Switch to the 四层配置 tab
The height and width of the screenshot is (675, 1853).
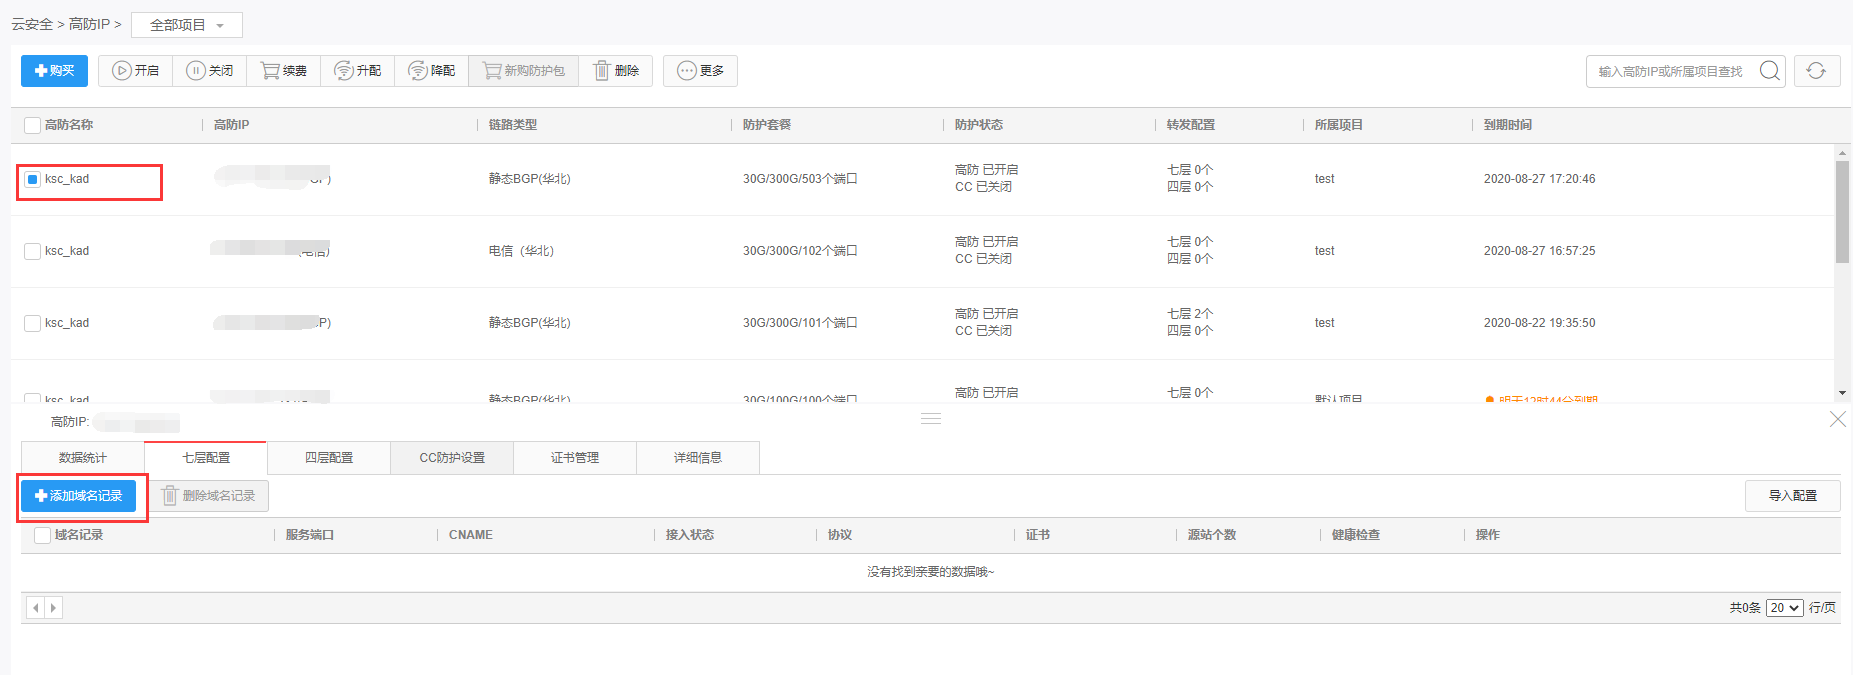[x=329, y=458]
